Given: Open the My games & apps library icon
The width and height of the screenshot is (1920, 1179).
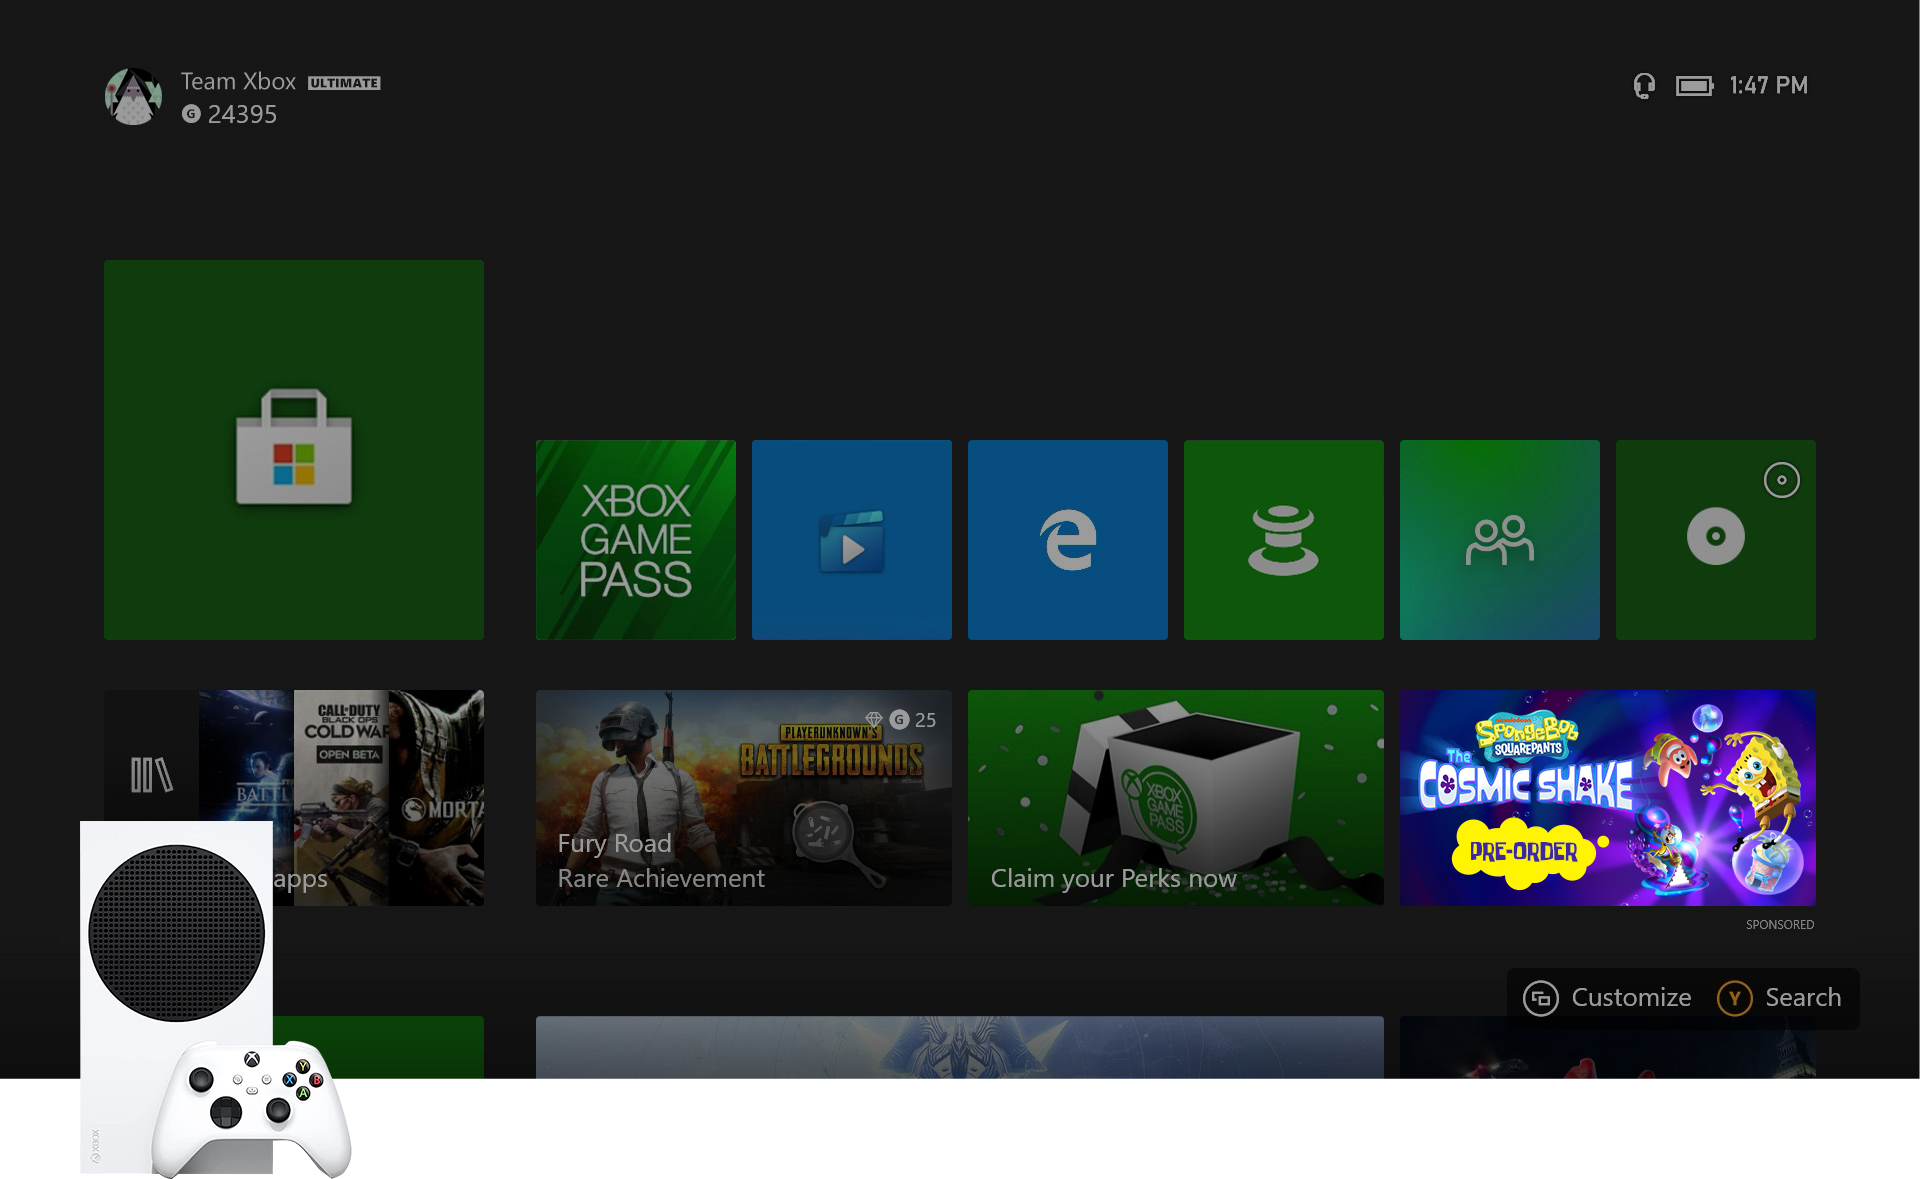Looking at the screenshot, I should tap(151, 774).
